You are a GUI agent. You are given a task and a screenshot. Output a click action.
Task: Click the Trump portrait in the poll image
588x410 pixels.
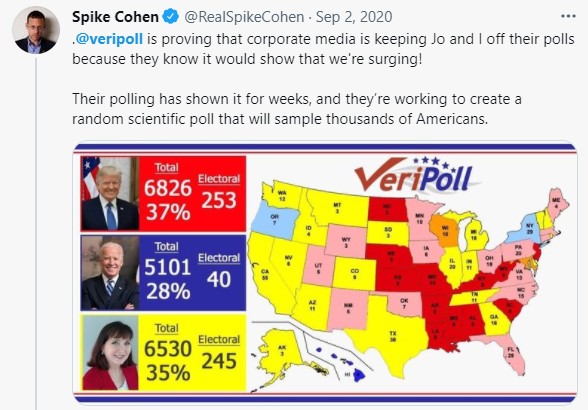click(x=110, y=194)
